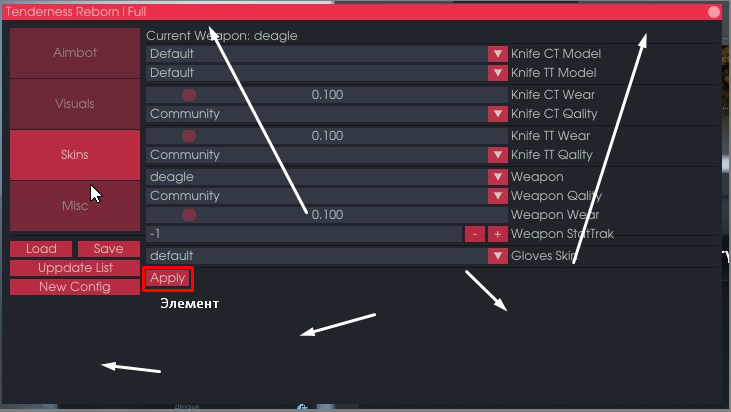
Task: Open the Misc tab
Action: pyautogui.click(x=75, y=206)
